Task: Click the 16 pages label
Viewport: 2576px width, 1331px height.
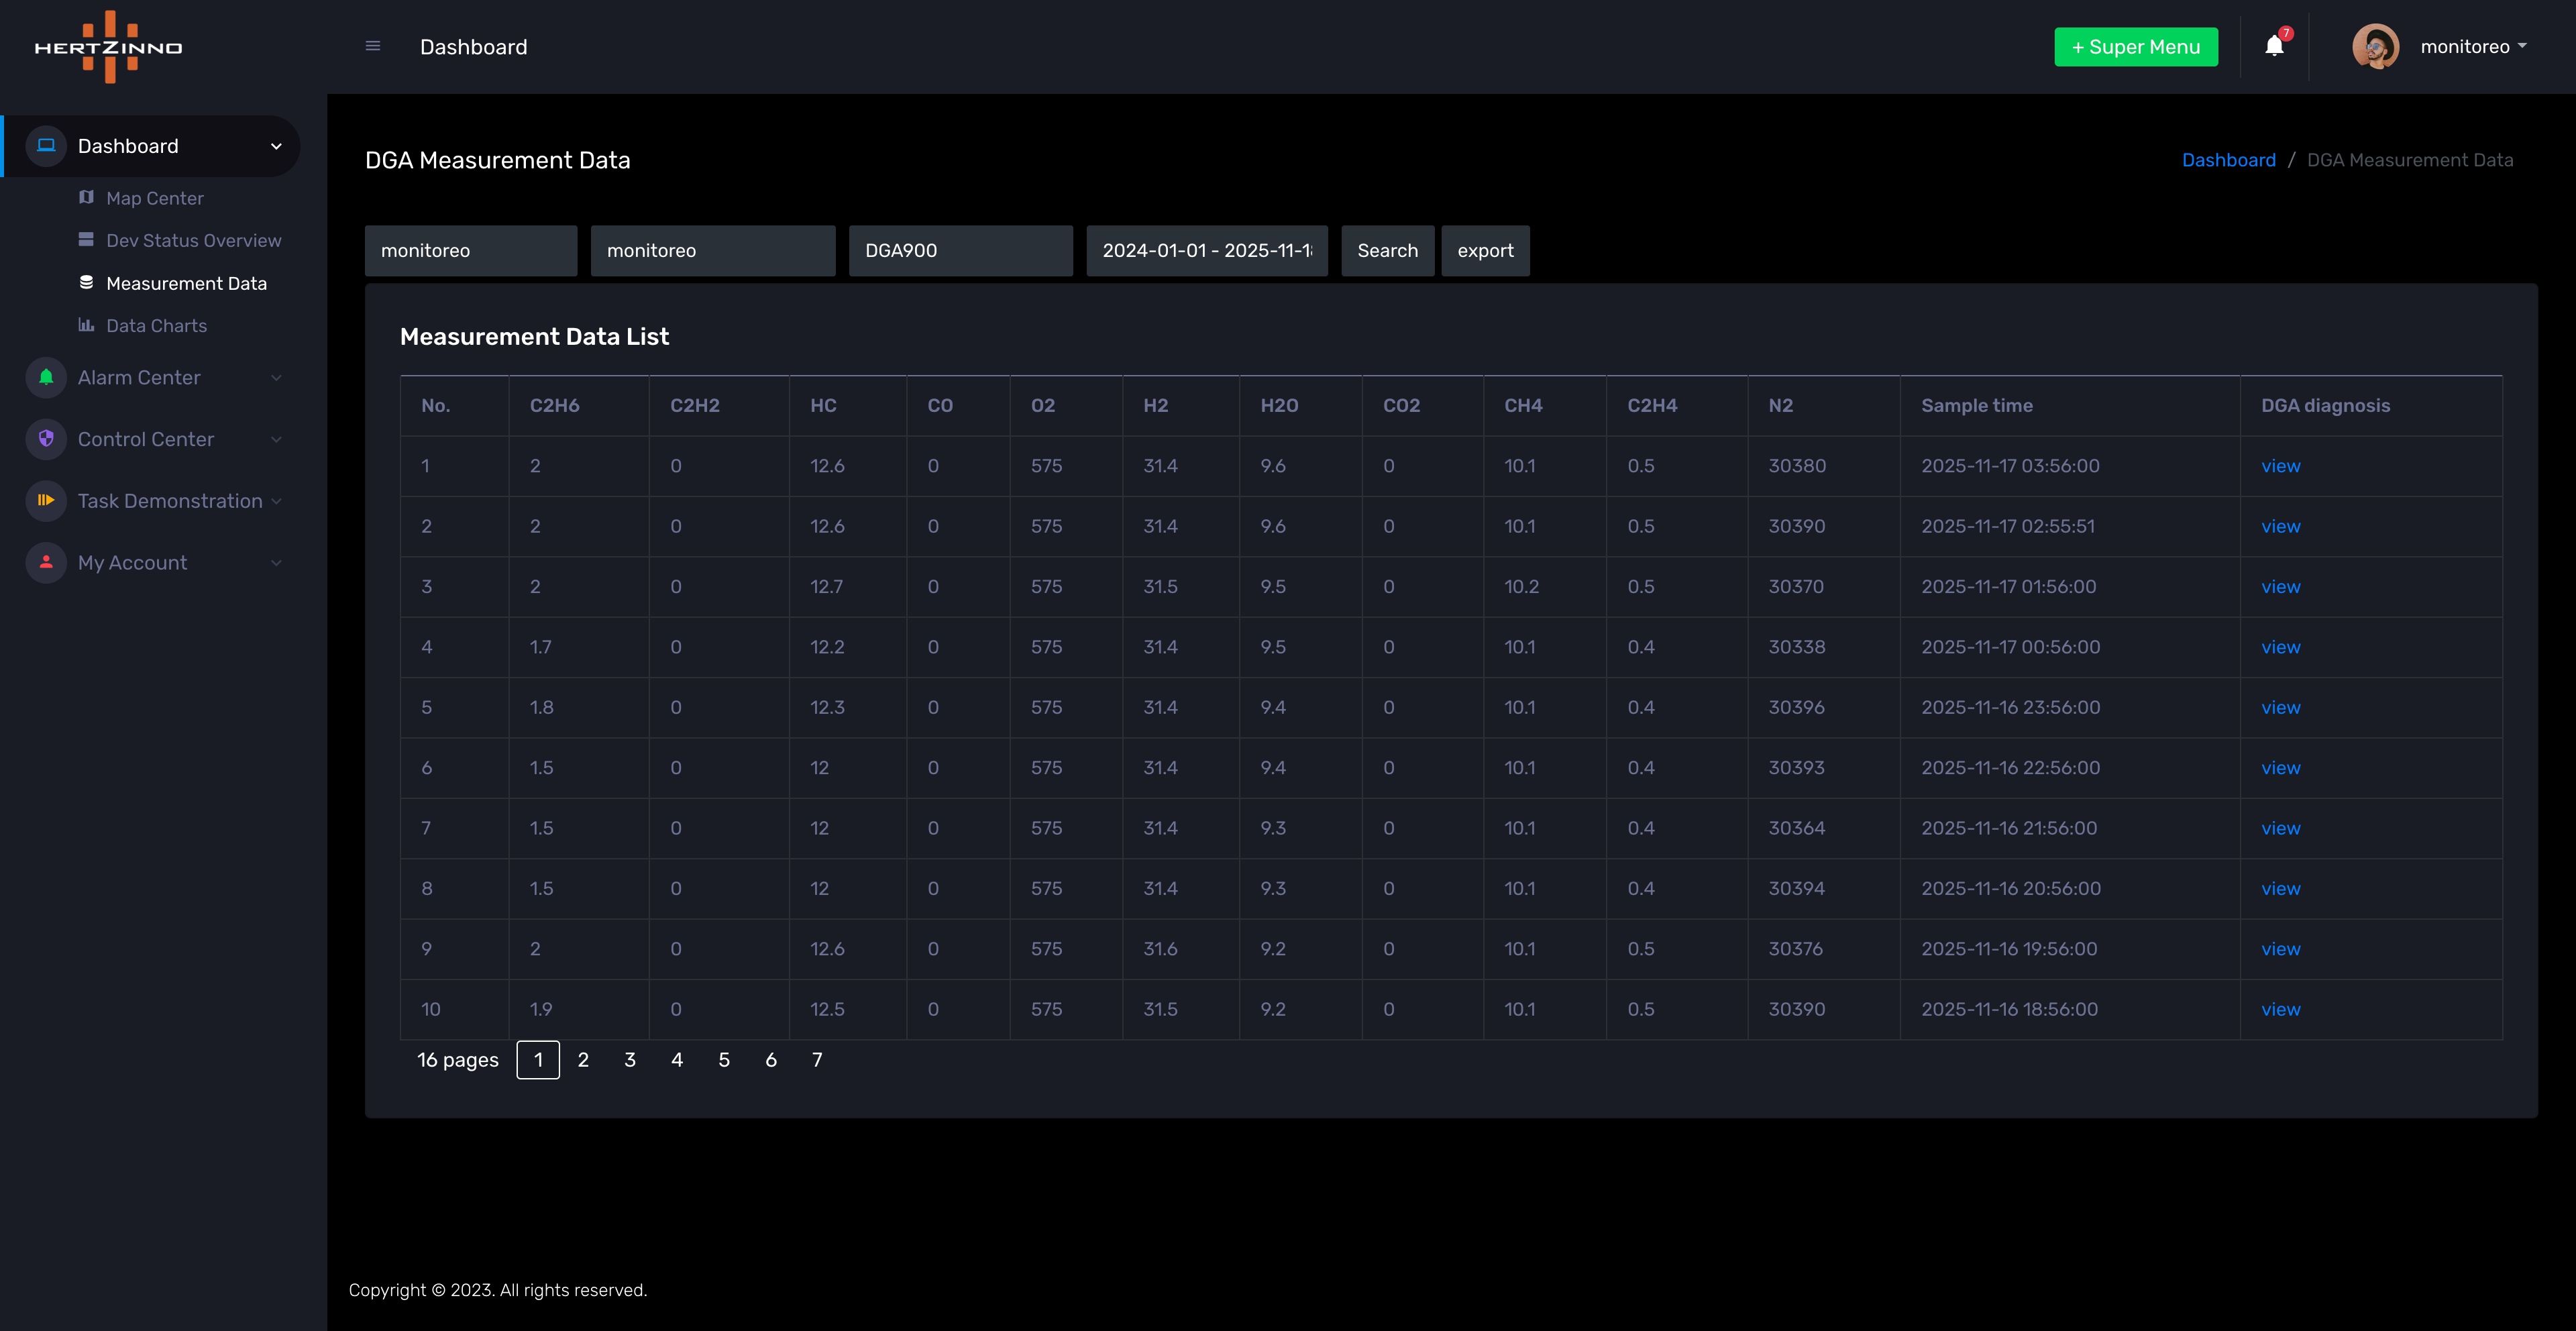Action: click(457, 1060)
